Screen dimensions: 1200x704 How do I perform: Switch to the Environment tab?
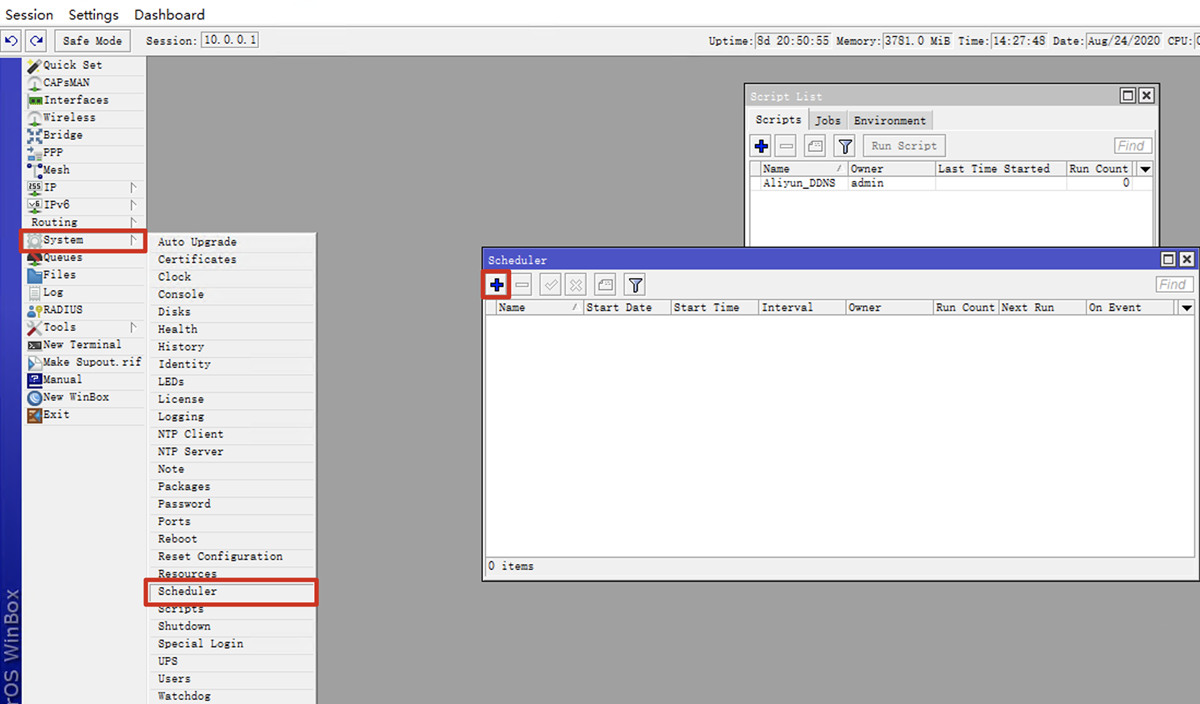(889, 120)
